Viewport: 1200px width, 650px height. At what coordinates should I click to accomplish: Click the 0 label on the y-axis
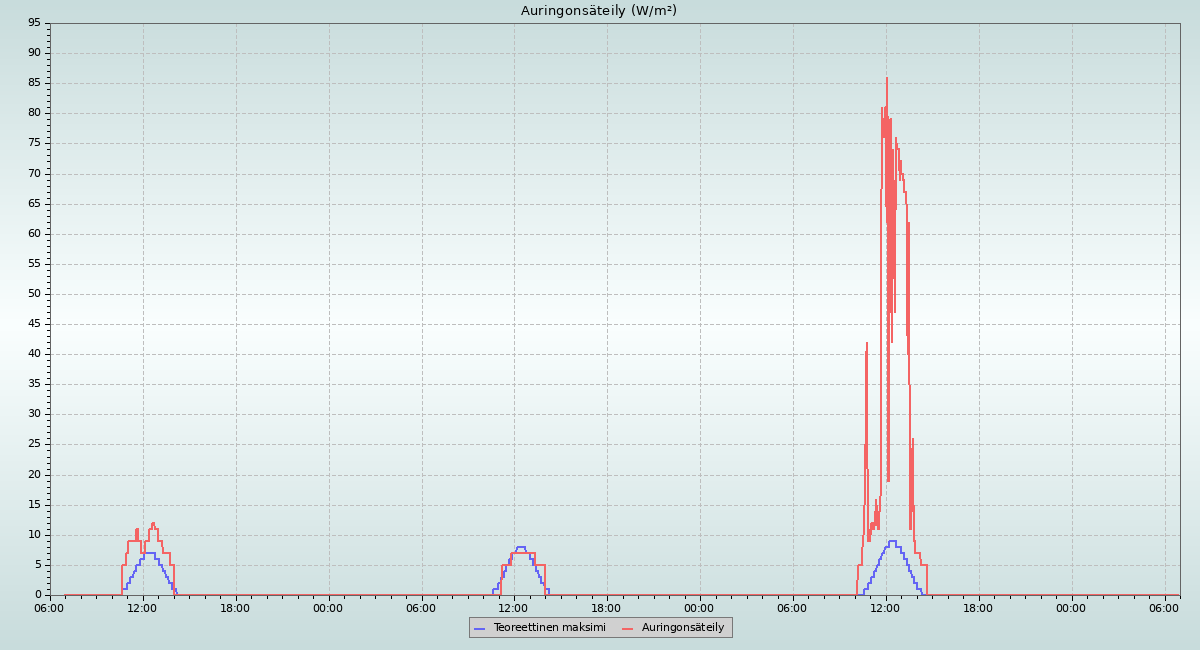pos(37,595)
